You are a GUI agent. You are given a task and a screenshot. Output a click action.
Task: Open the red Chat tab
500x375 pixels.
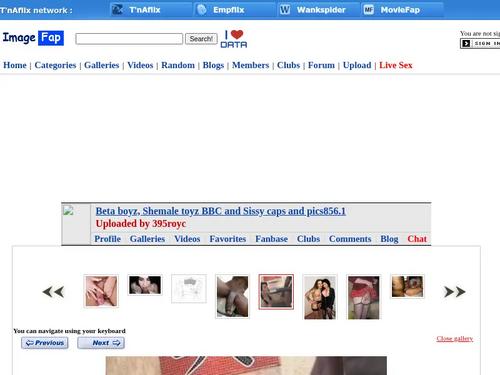click(x=417, y=239)
